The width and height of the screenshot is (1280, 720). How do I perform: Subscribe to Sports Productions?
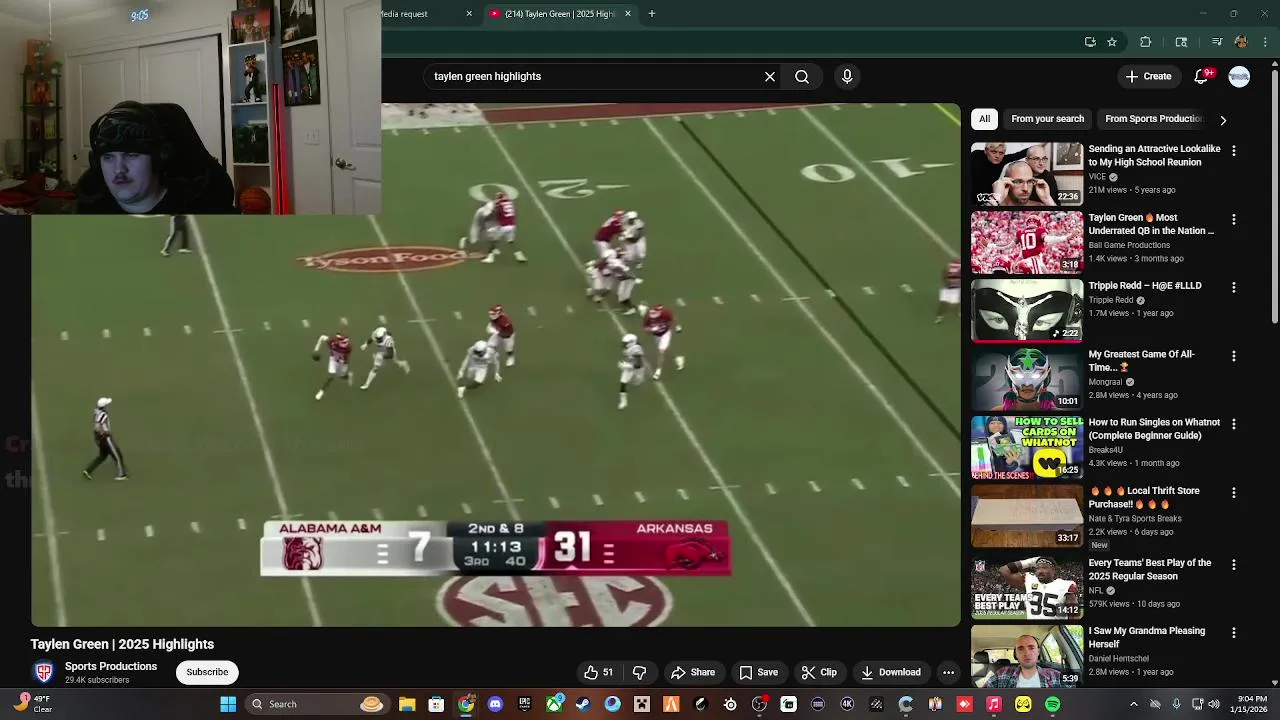point(207,672)
